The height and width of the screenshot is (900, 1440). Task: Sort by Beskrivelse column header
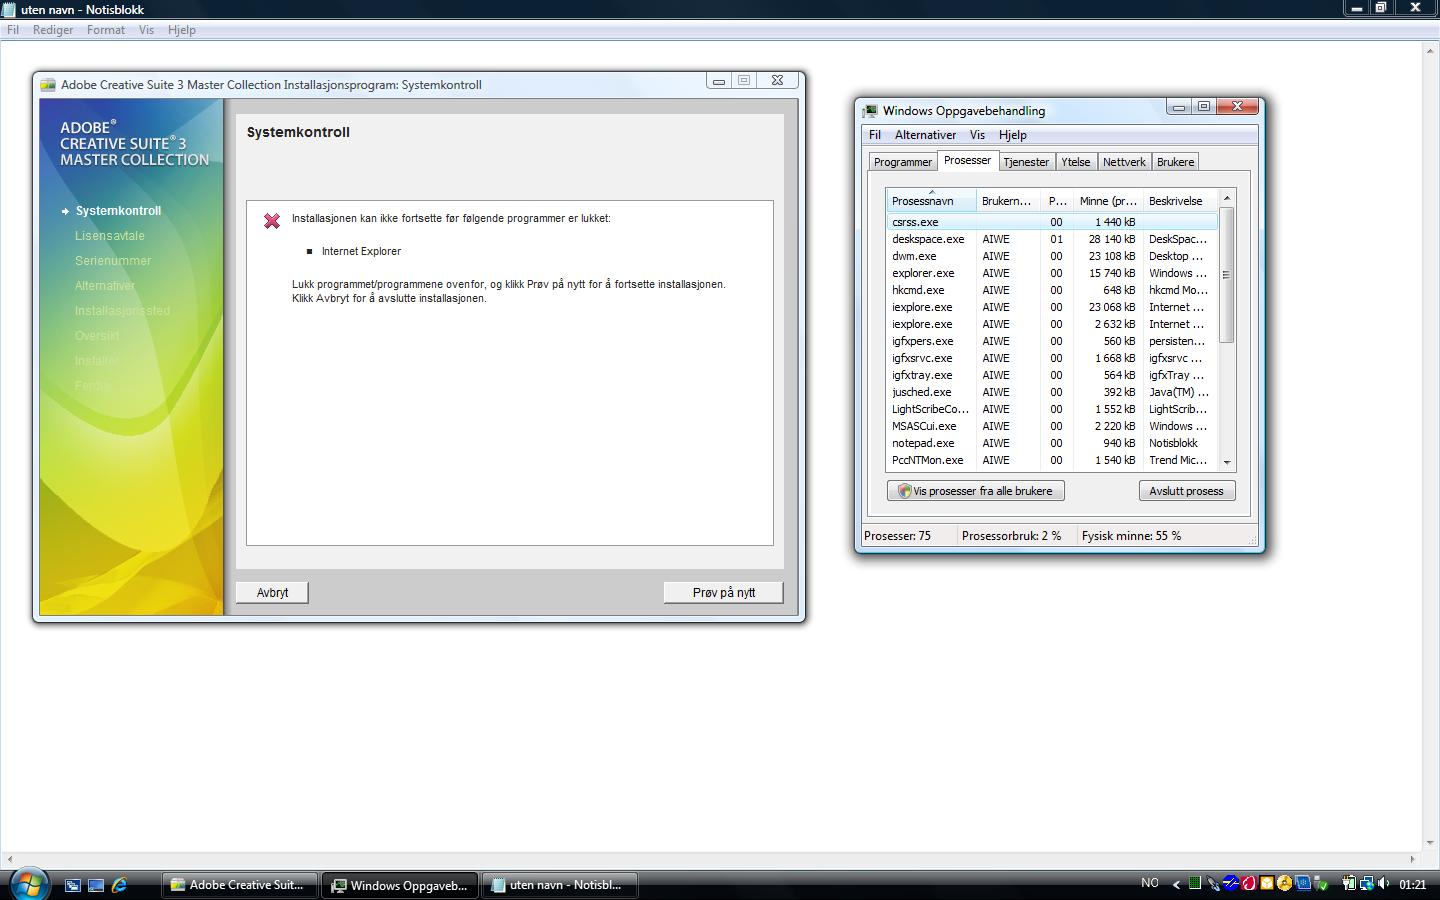(1180, 201)
